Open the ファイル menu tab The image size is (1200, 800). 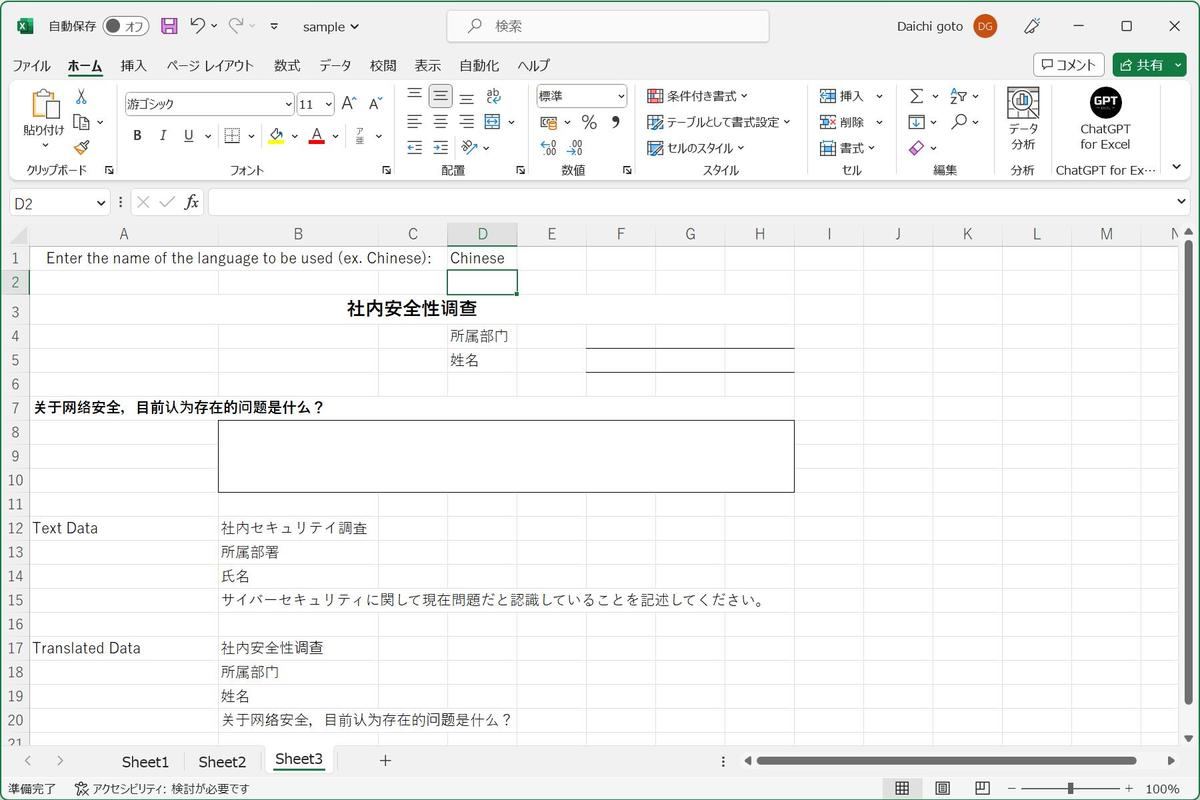[x=31, y=65]
